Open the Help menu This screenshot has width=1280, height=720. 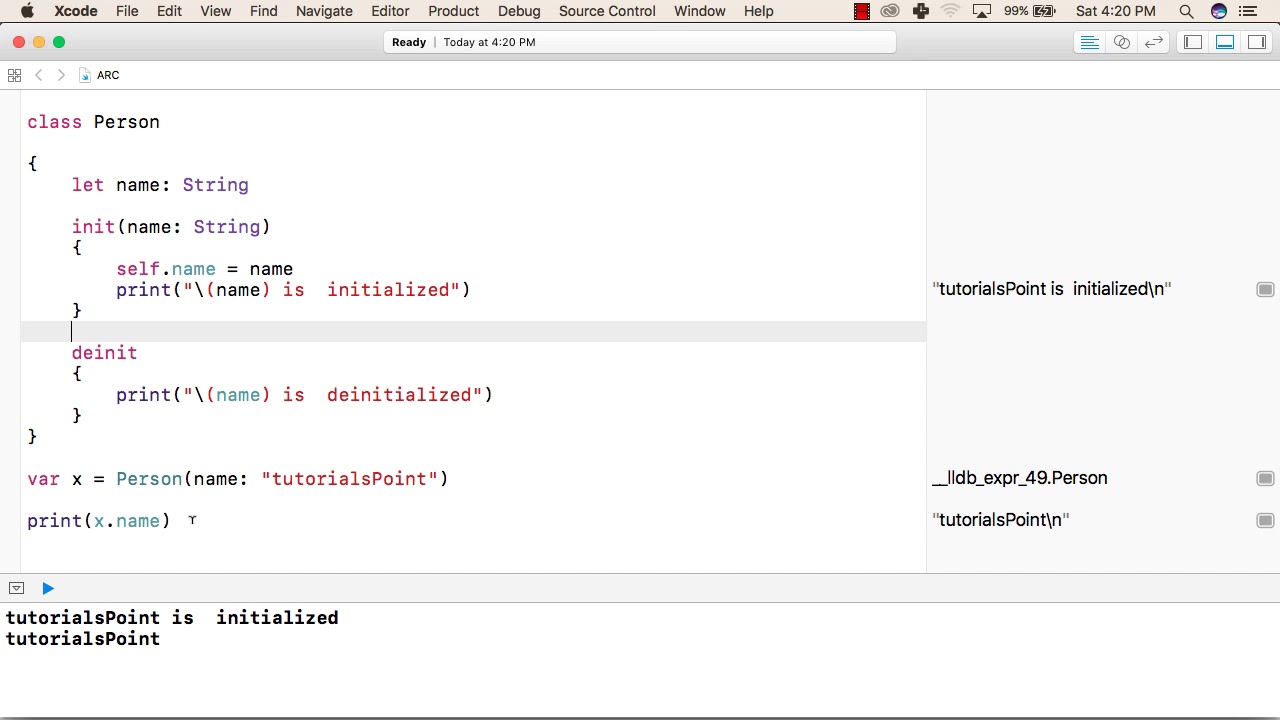pos(759,11)
